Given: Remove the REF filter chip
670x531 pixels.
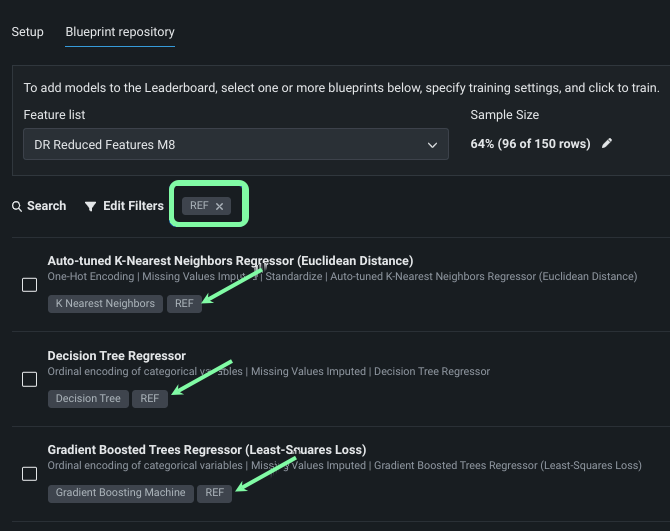Looking at the screenshot, I should click(x=220, y=206).
